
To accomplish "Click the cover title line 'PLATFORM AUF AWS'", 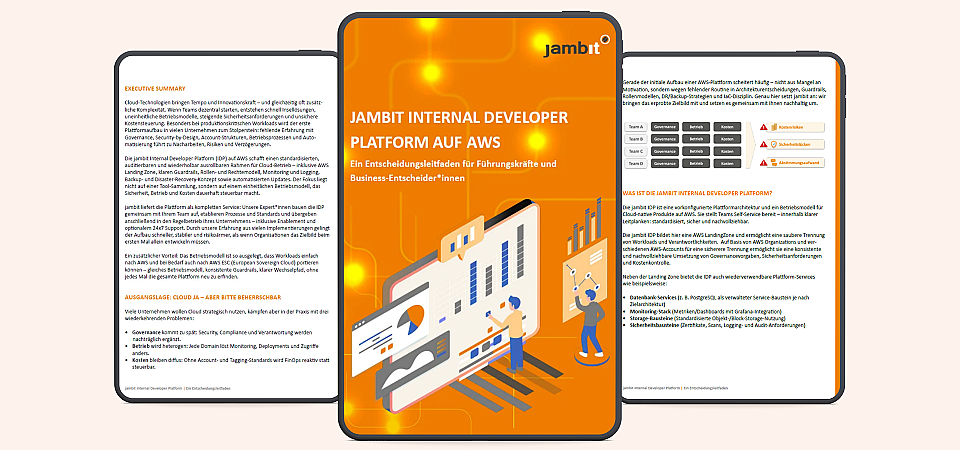I will click(424, 143).
